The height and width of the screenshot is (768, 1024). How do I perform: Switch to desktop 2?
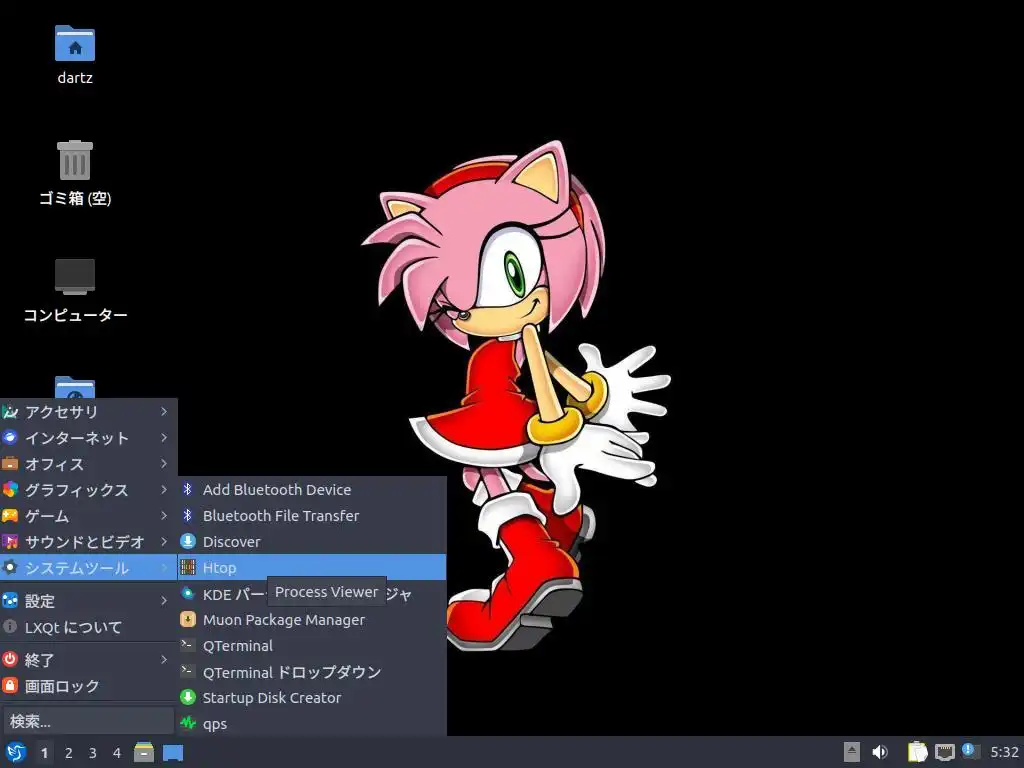coord(69,753)
